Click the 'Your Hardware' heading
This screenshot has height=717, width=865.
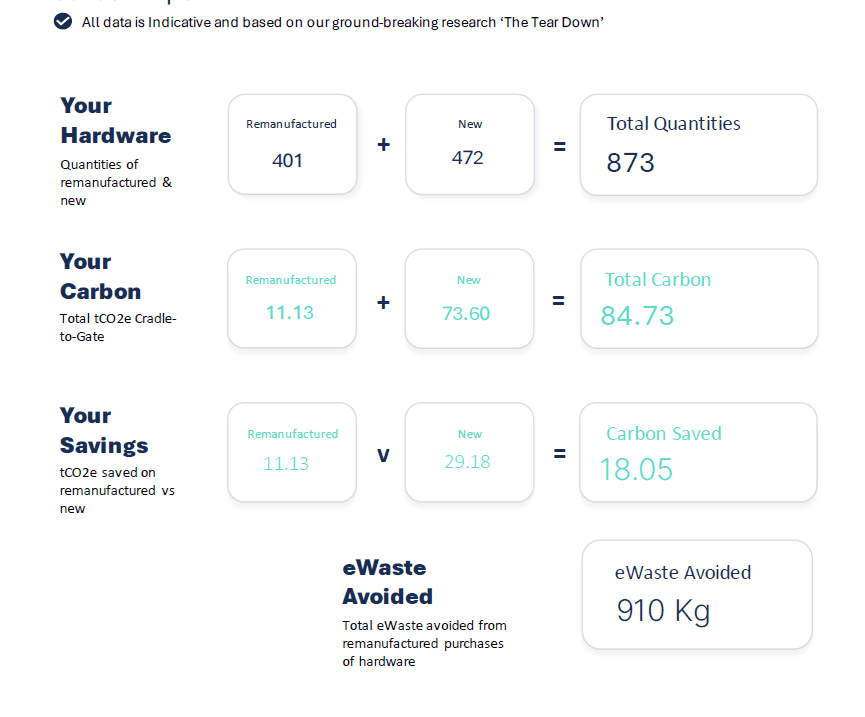pyautogui.click(x=116, y=120)
